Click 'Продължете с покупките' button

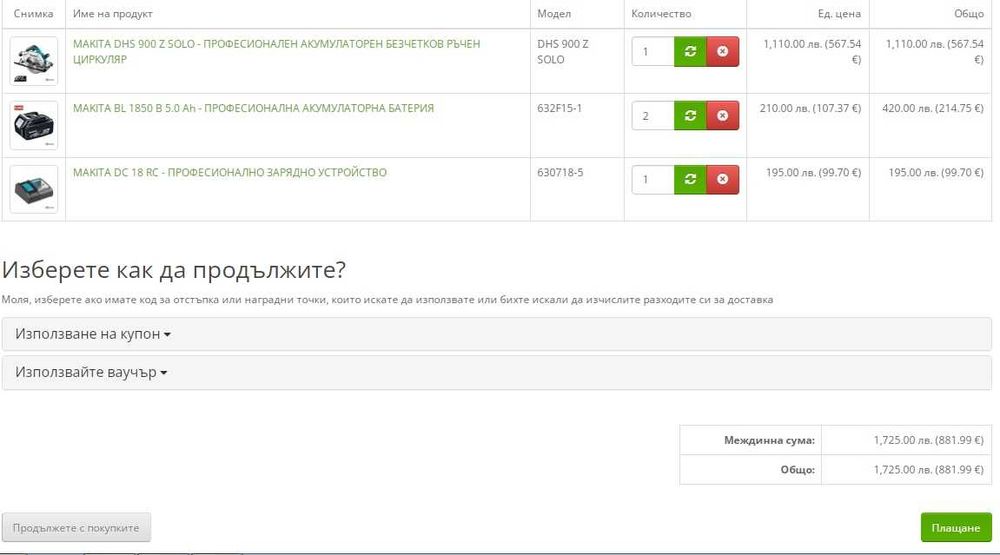click(x=76, y=528)
